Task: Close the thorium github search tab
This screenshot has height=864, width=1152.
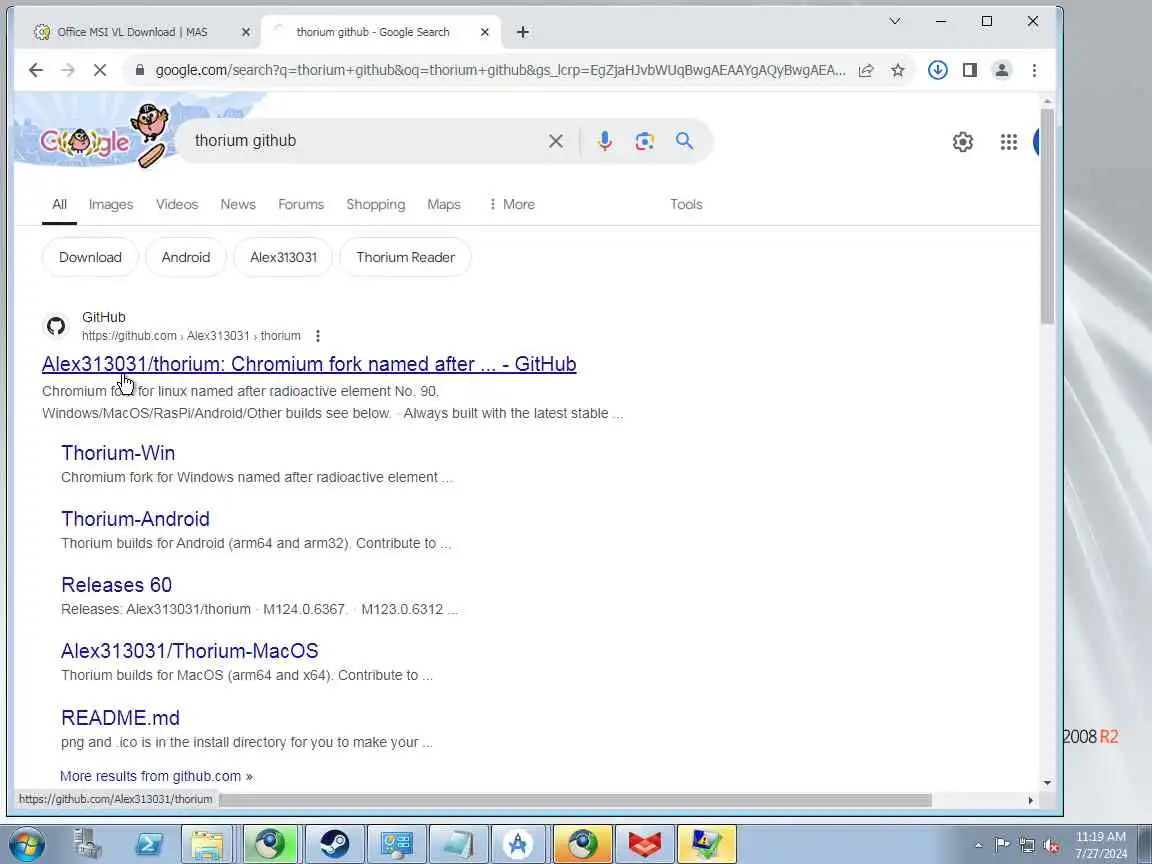Action: tap(484, 32)
